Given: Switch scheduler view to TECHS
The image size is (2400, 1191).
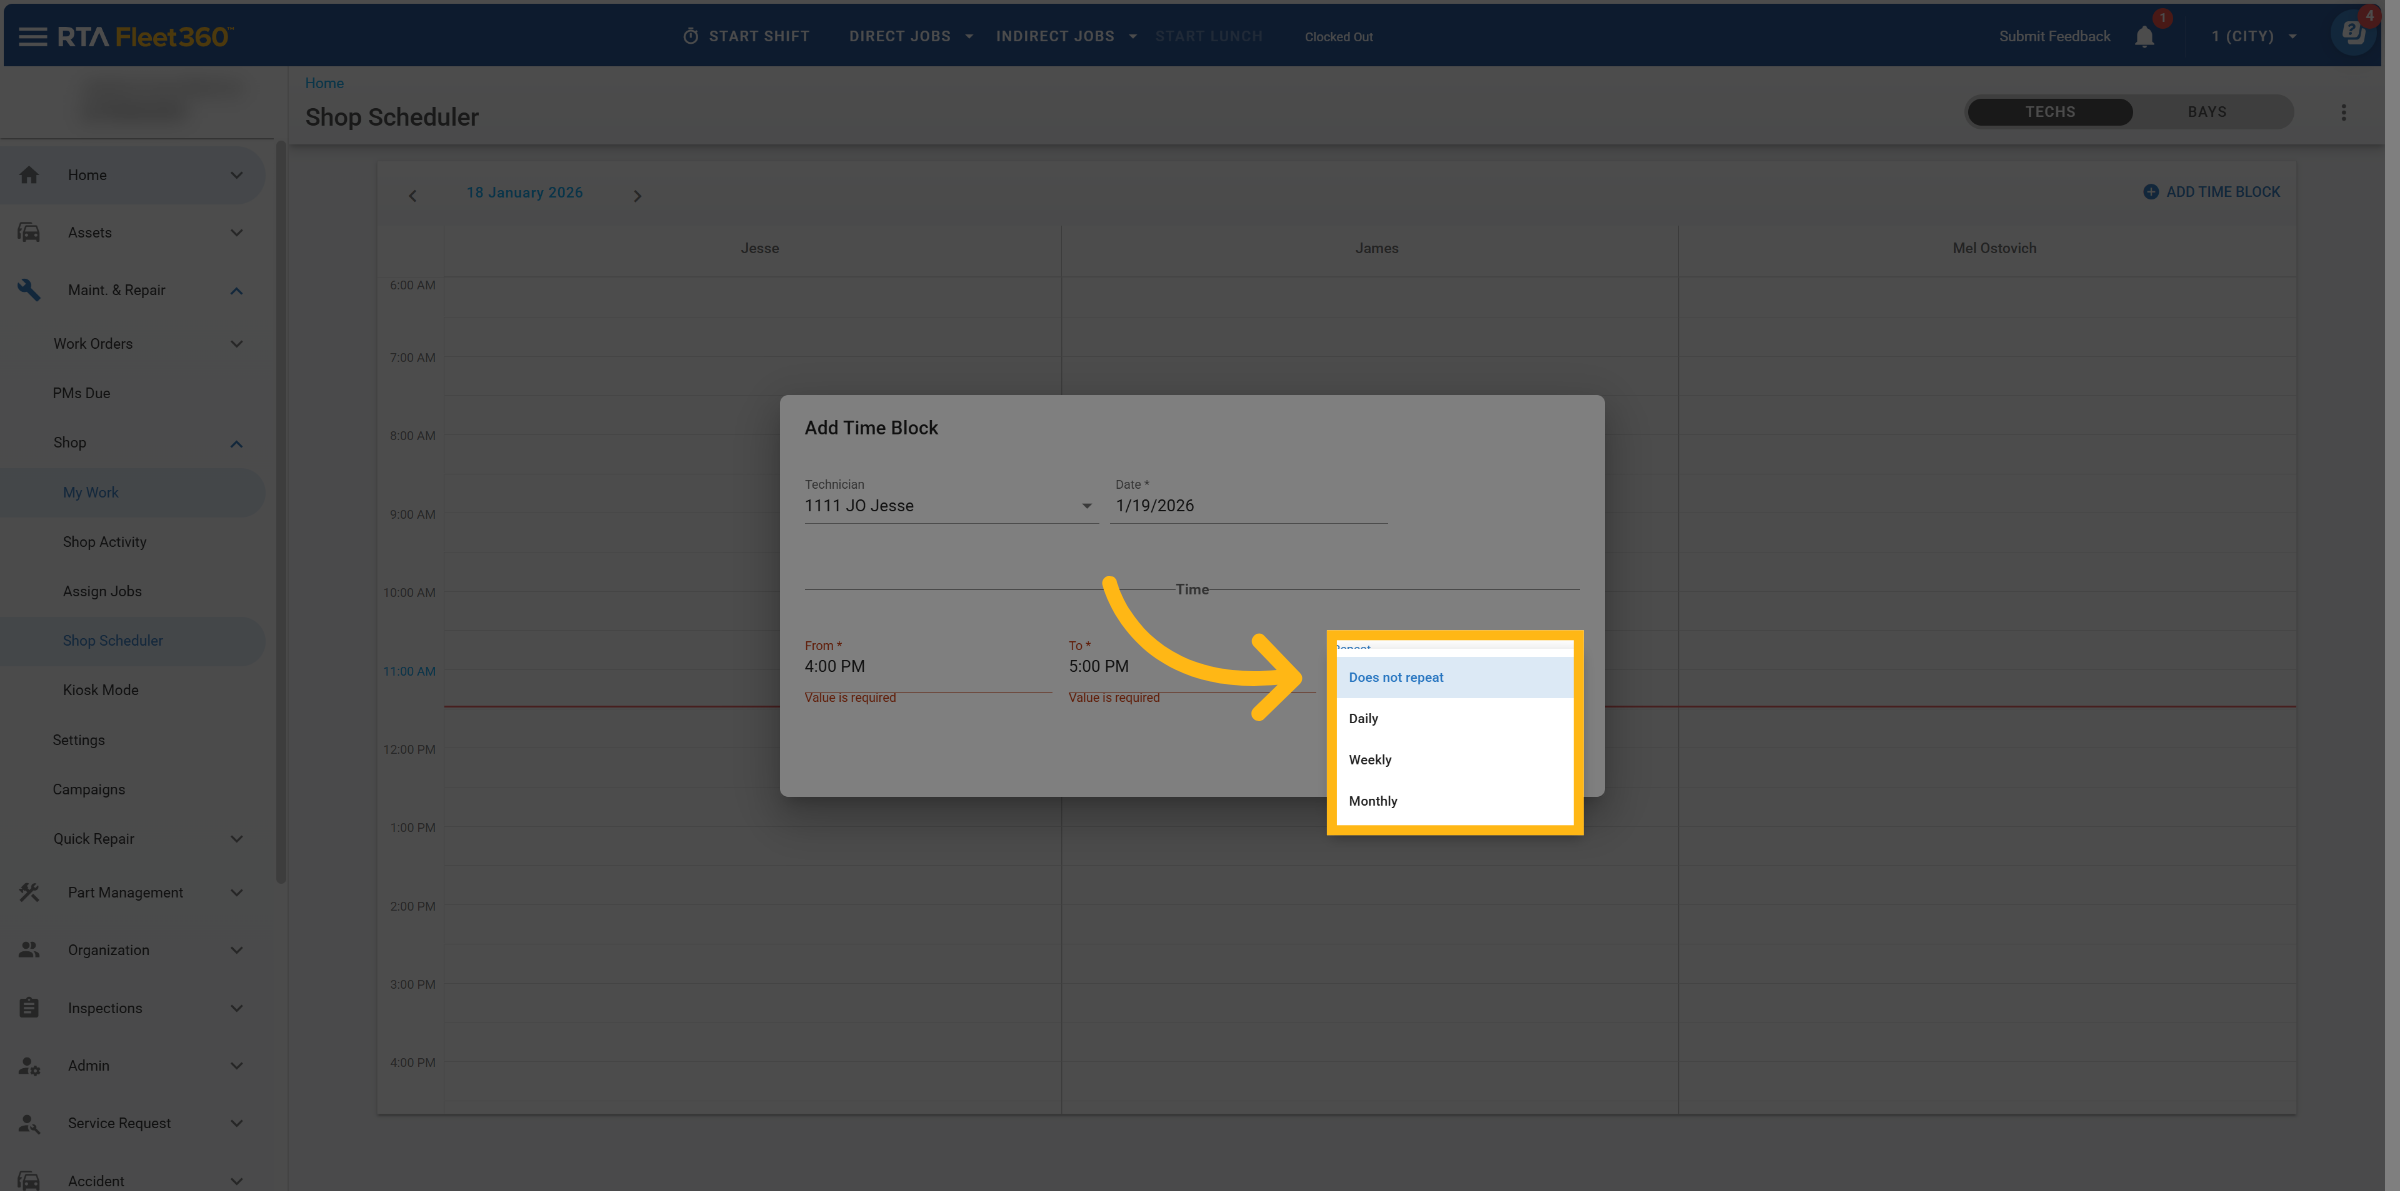Looking at the screenshot, I should 2050,112.
